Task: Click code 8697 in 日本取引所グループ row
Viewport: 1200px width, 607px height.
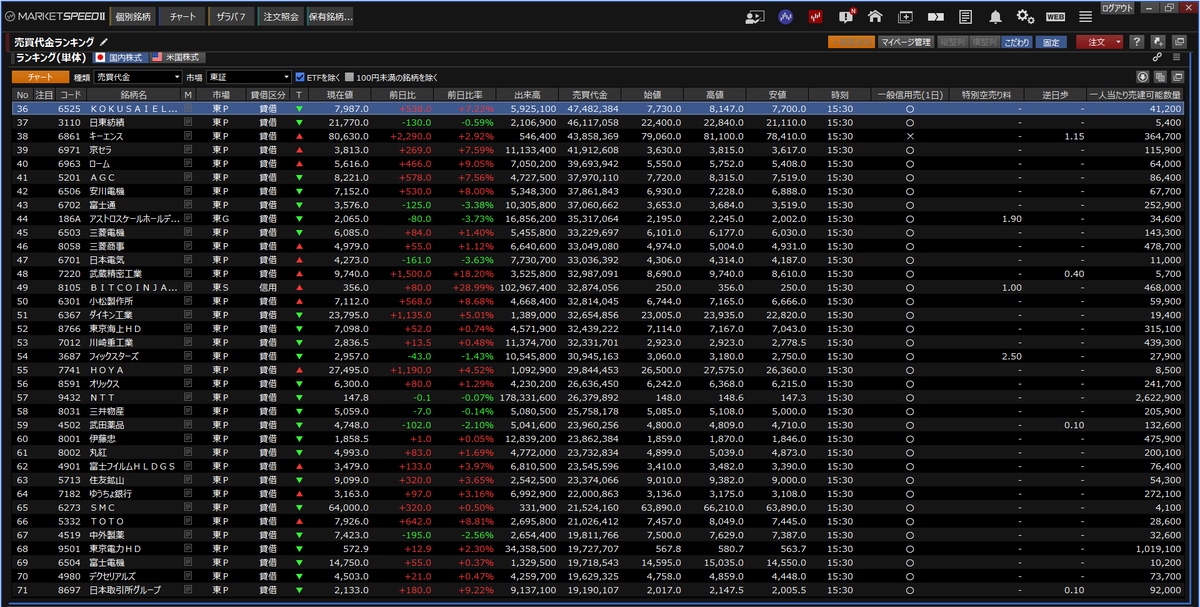Action: 69,589
